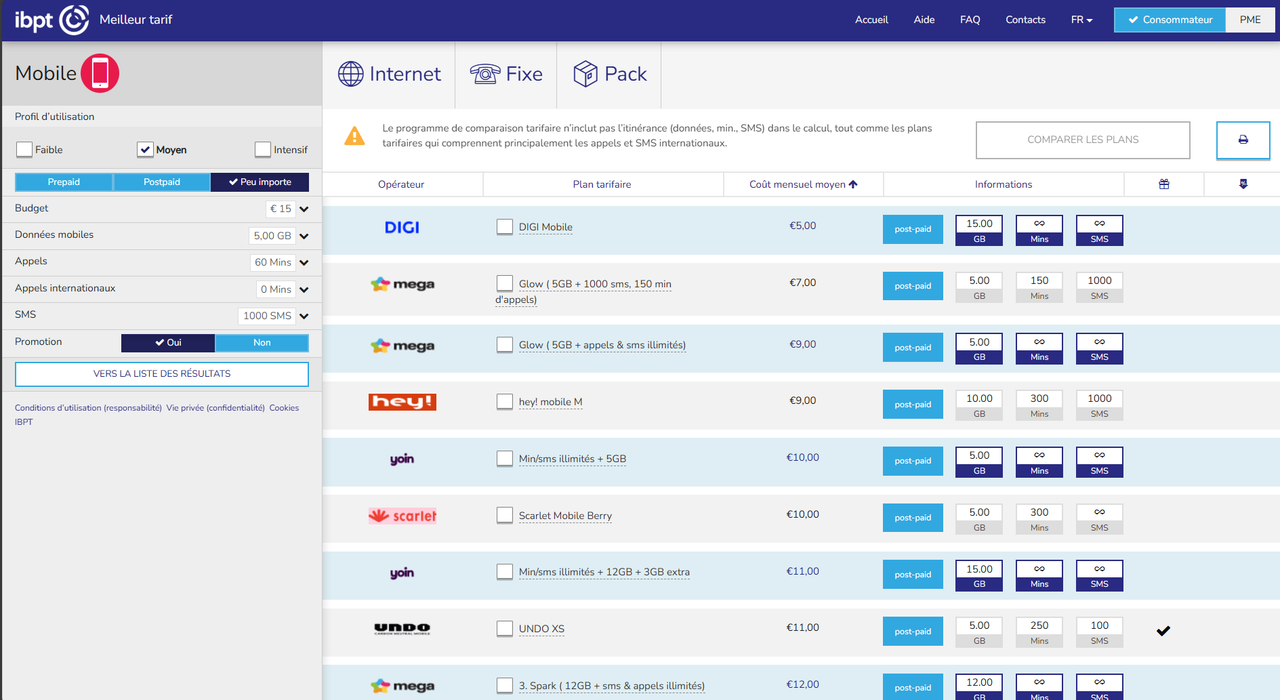Check the UNDO XS plan checkbox
This screenshot has width=1280, height=700.
[505, 629]
